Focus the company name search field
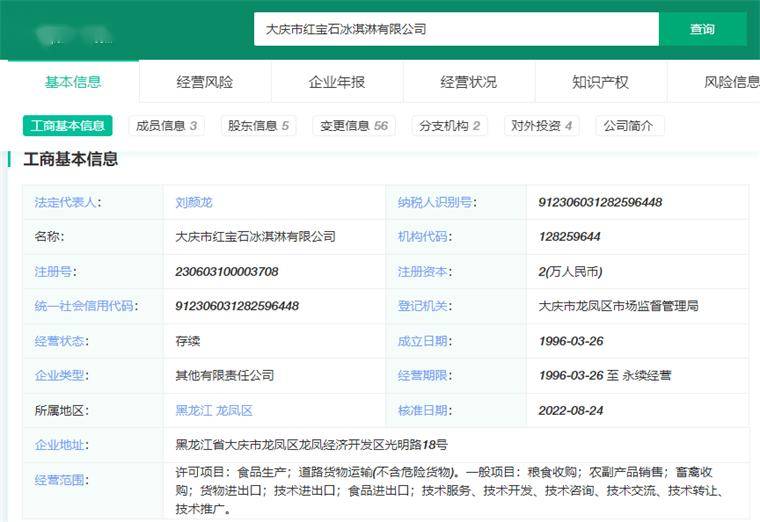Image resolution: width=760 pixels, height=522 pixels. coord(456,29)
